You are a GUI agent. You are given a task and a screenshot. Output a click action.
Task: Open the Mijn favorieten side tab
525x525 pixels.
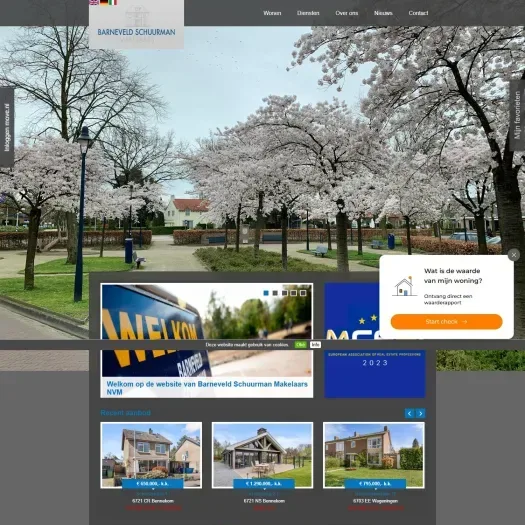tap(517, 115)
